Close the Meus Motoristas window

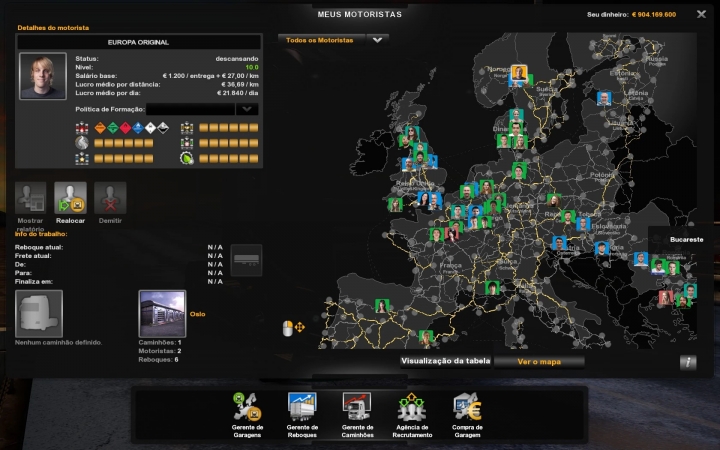(701, 14)
